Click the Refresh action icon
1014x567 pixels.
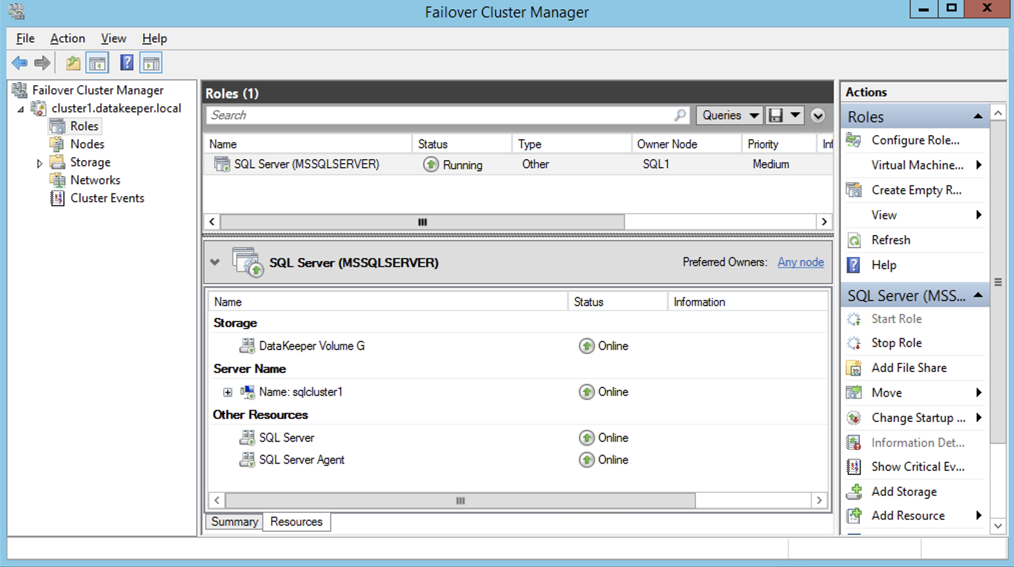[854, 240]
